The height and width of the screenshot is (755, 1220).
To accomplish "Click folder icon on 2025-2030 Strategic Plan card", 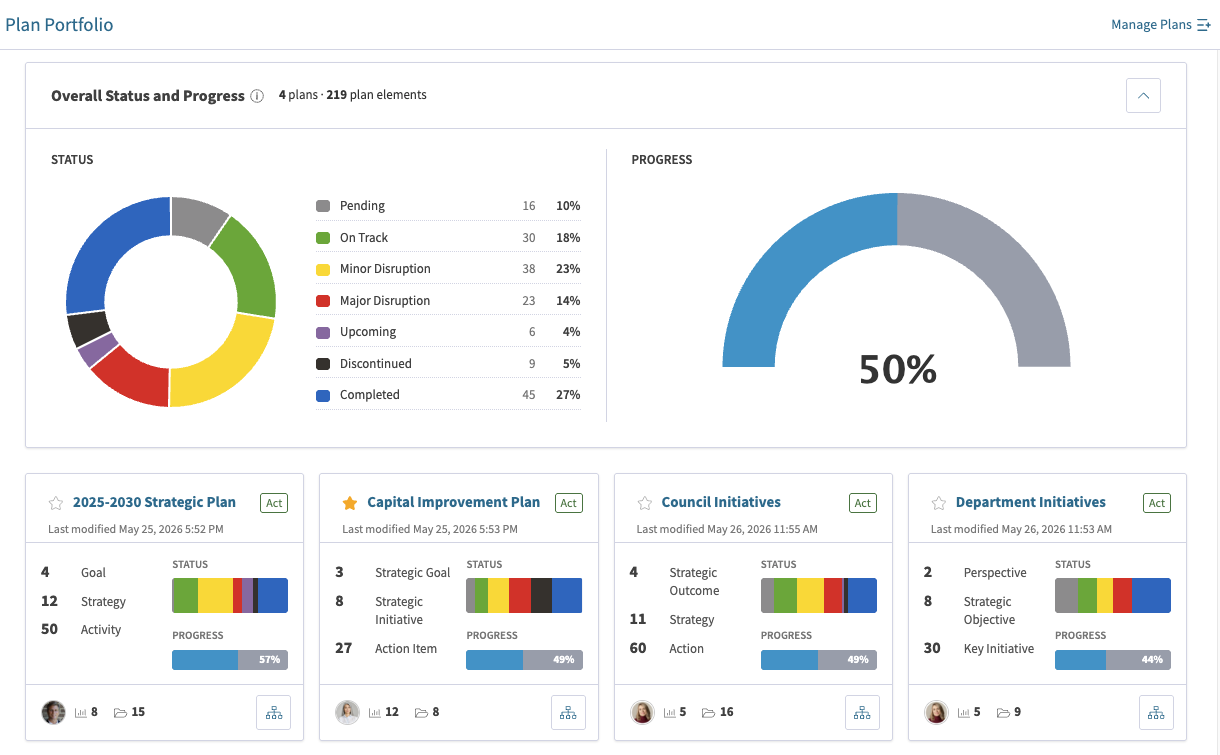I will coord(120,713).
